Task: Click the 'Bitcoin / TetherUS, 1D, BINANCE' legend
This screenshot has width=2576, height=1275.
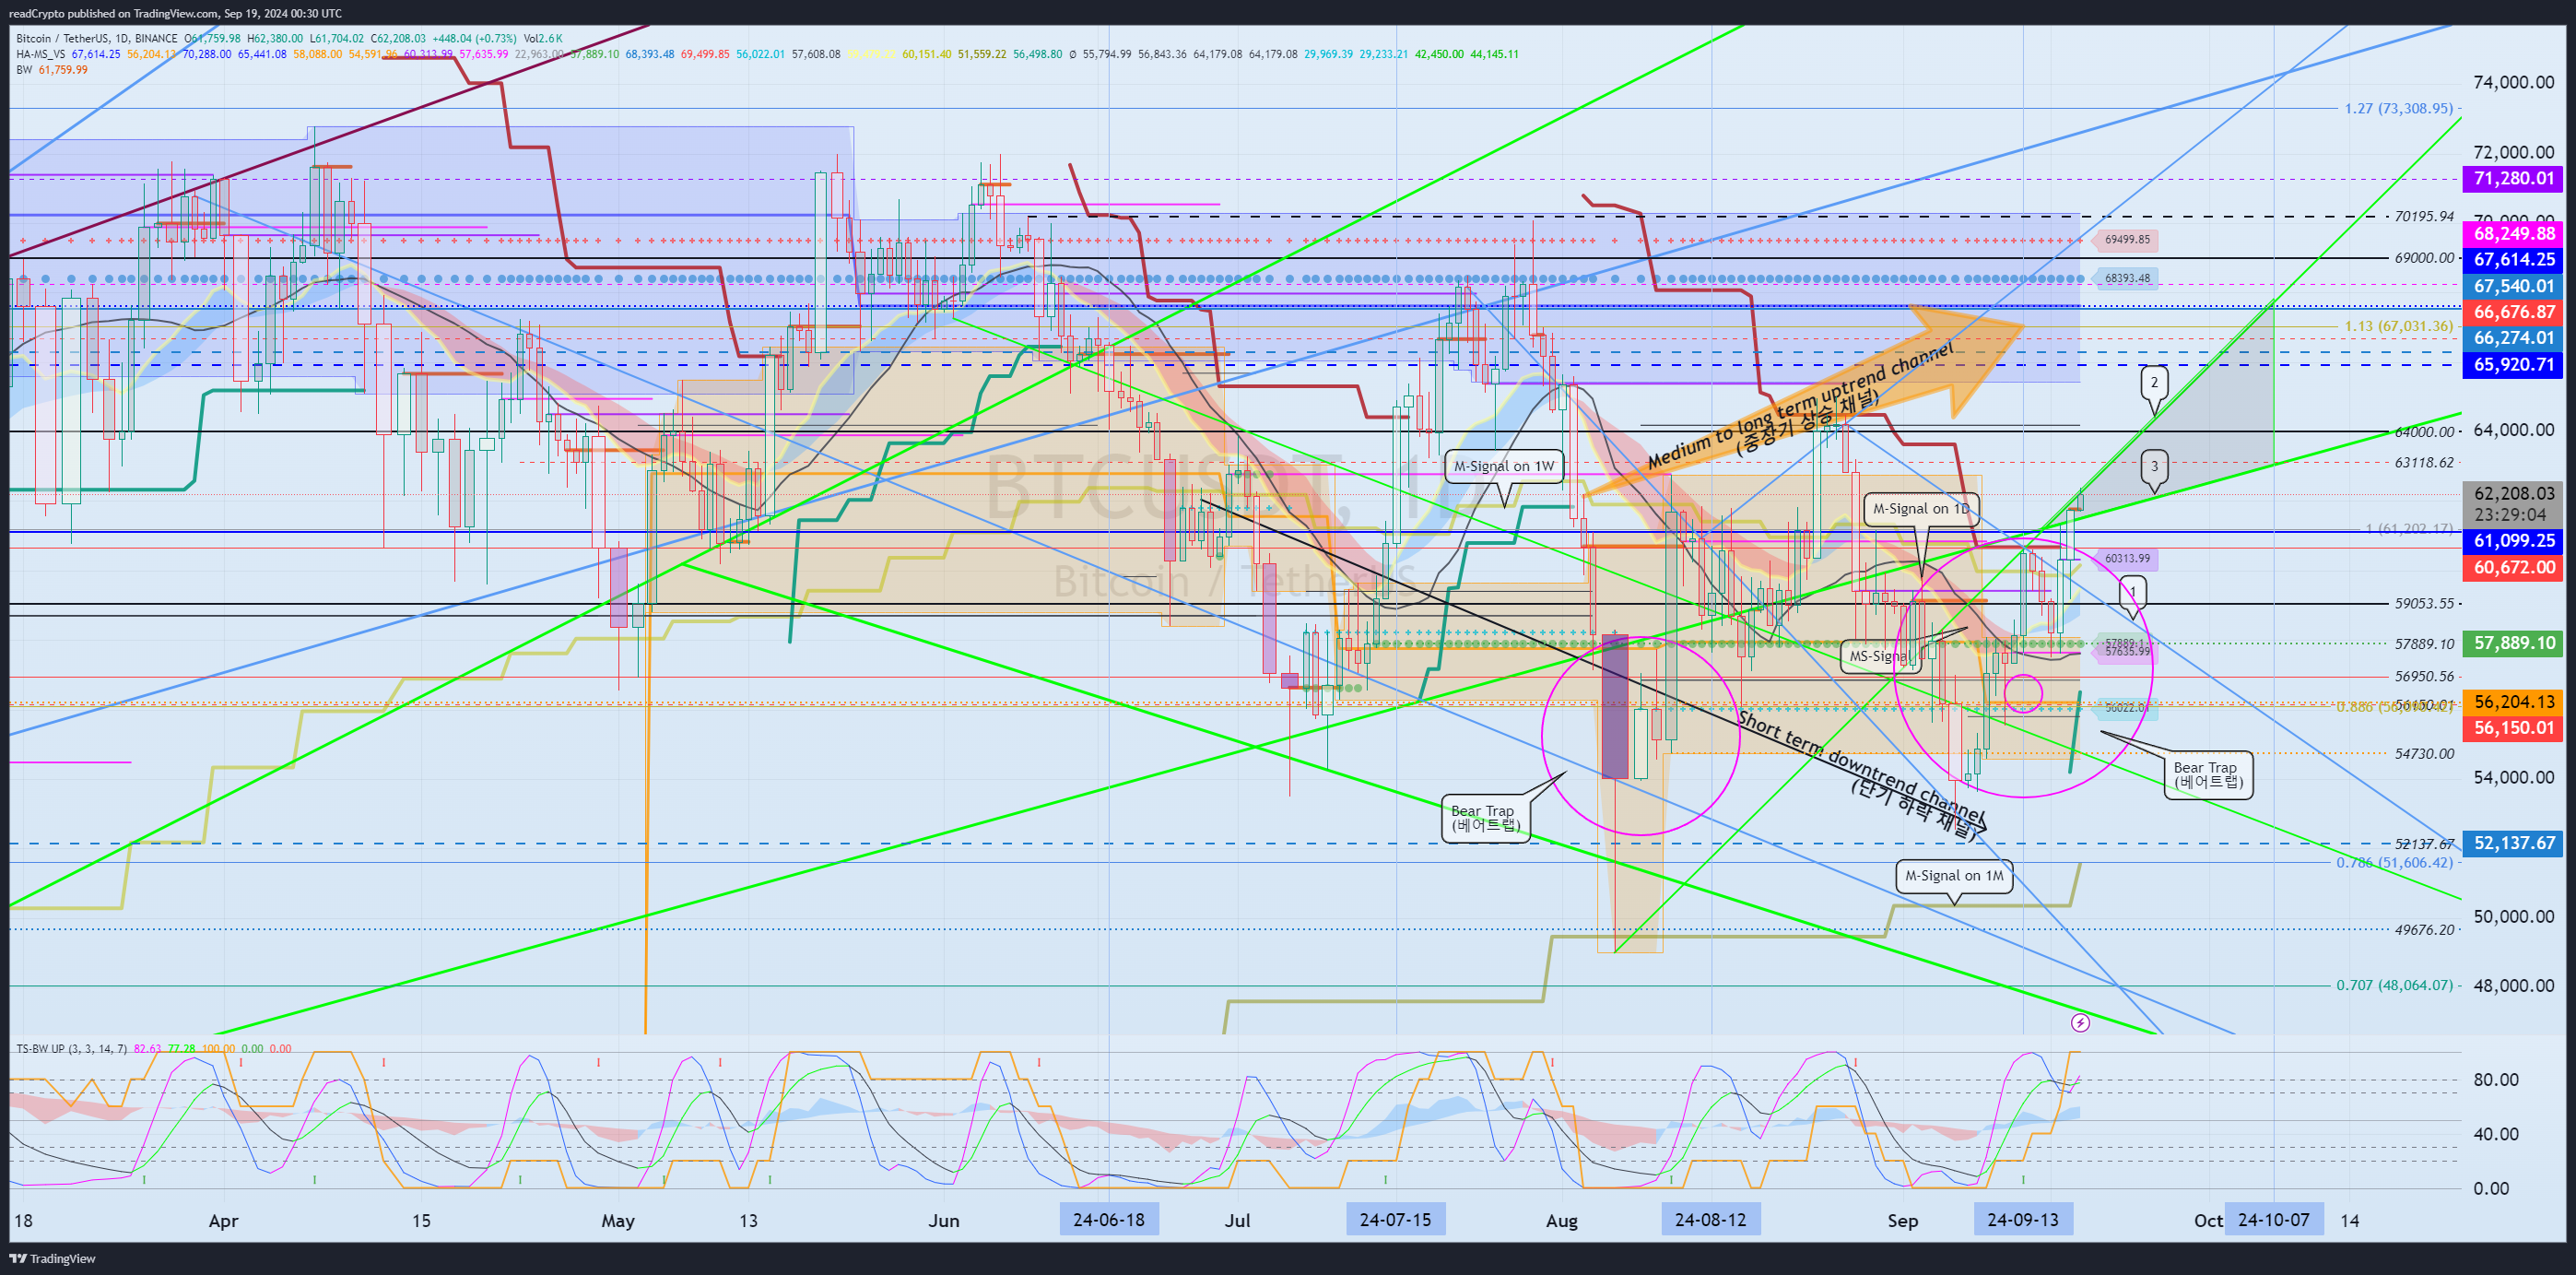Action: click(x=97, y=39)
